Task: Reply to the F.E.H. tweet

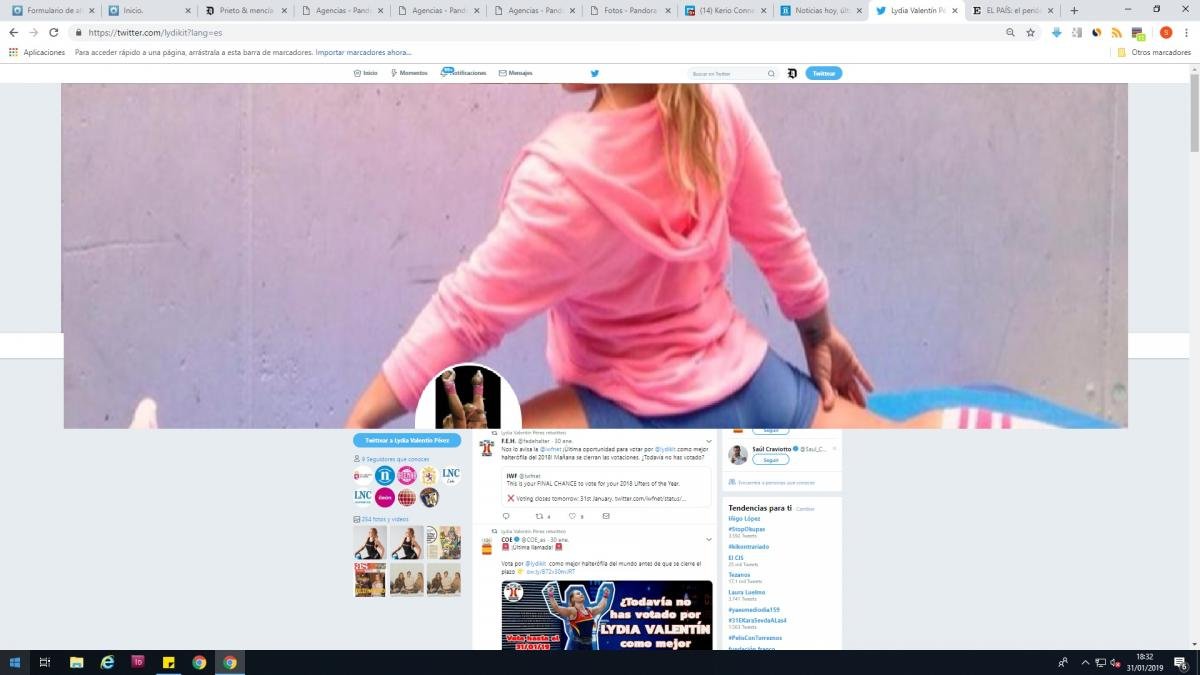Action: (x=506, y=516)
